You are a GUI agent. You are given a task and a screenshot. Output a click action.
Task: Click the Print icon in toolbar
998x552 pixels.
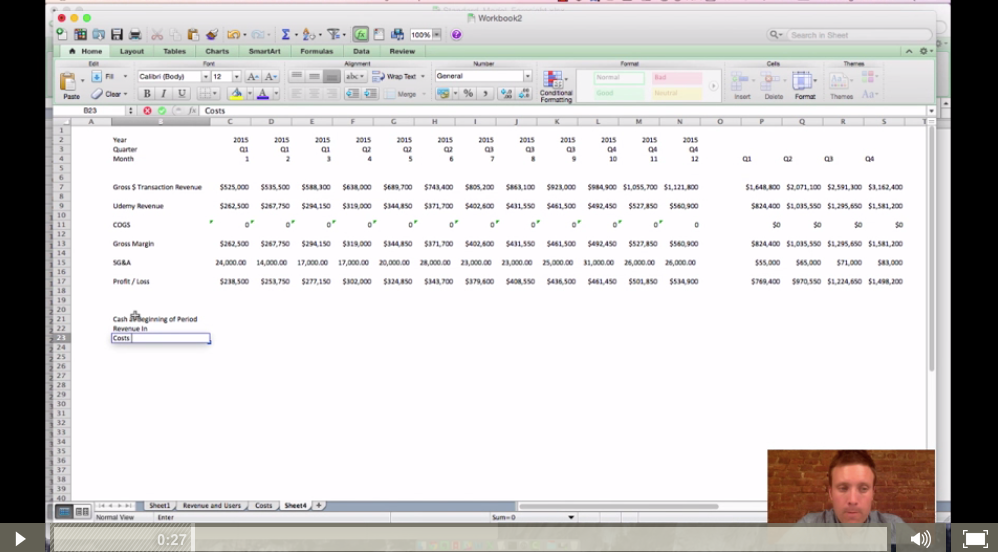click(x=135, y=34)
